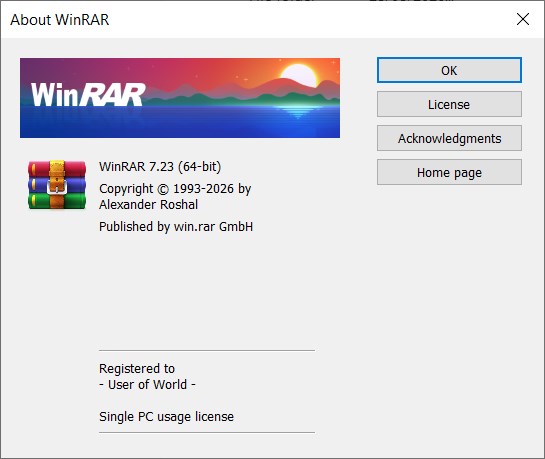
Task: Open the License information
Action: click(449, 104)
